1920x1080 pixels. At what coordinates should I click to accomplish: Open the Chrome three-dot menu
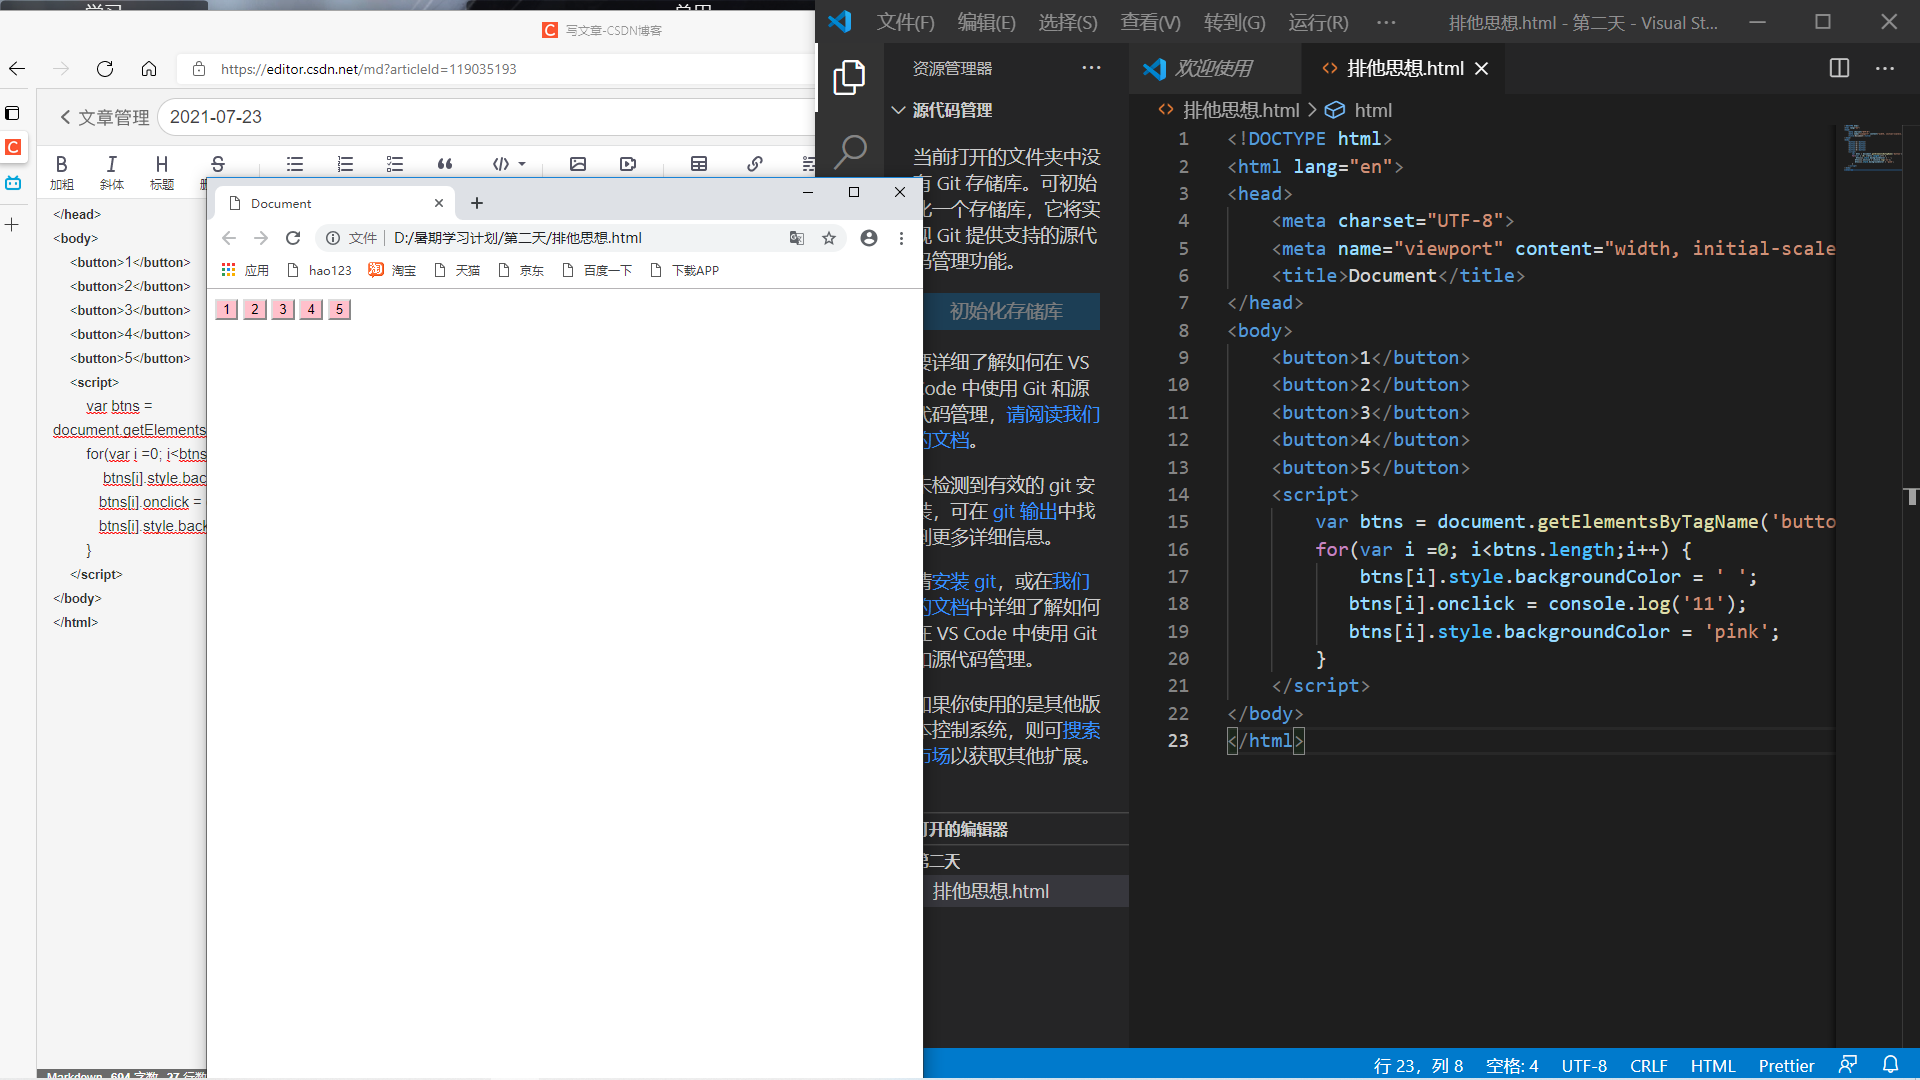901,238
